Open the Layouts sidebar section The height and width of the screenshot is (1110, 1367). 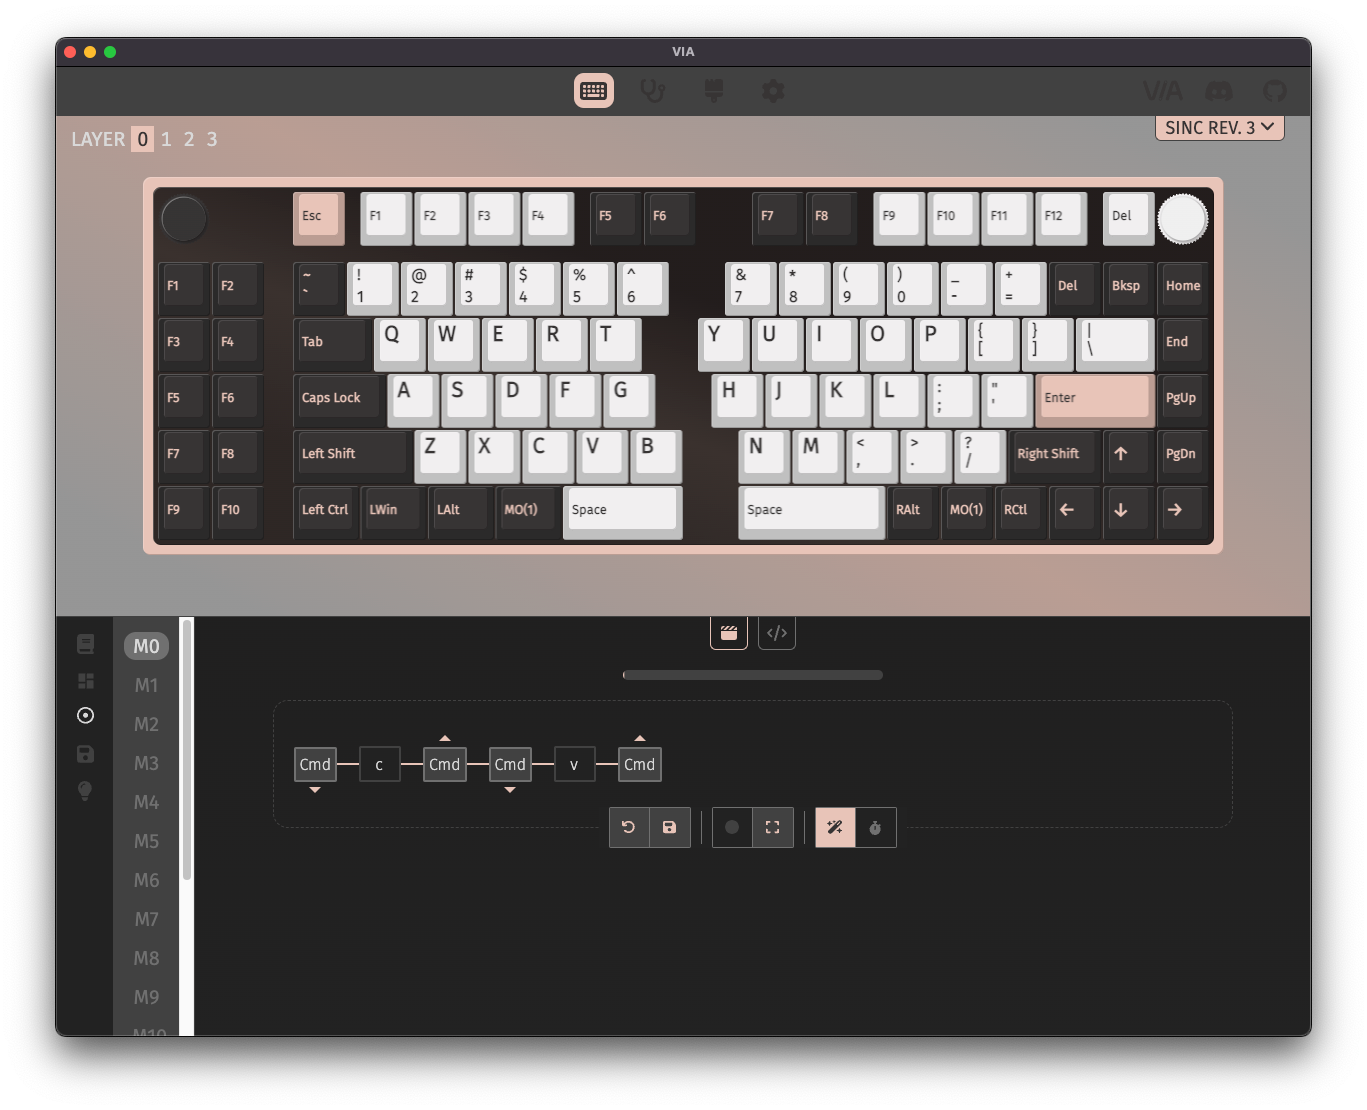[x=86, y=681]
